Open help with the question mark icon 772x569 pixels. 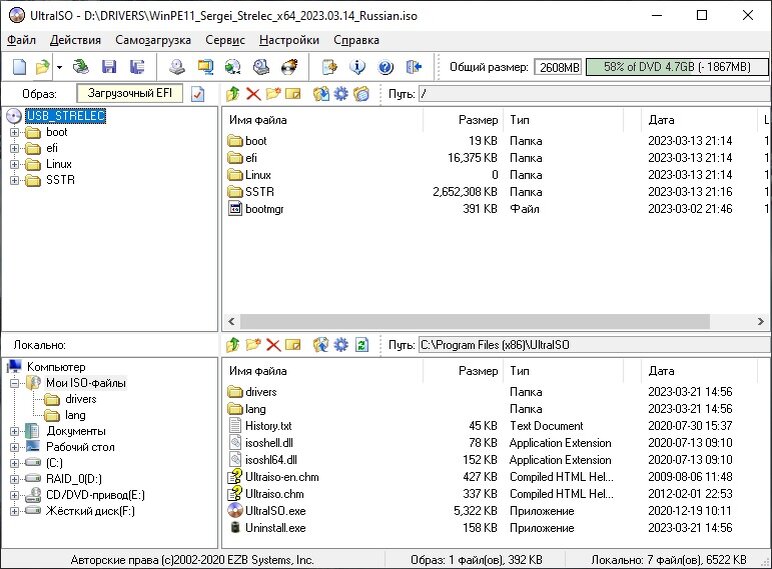click(x=386, y=66)
